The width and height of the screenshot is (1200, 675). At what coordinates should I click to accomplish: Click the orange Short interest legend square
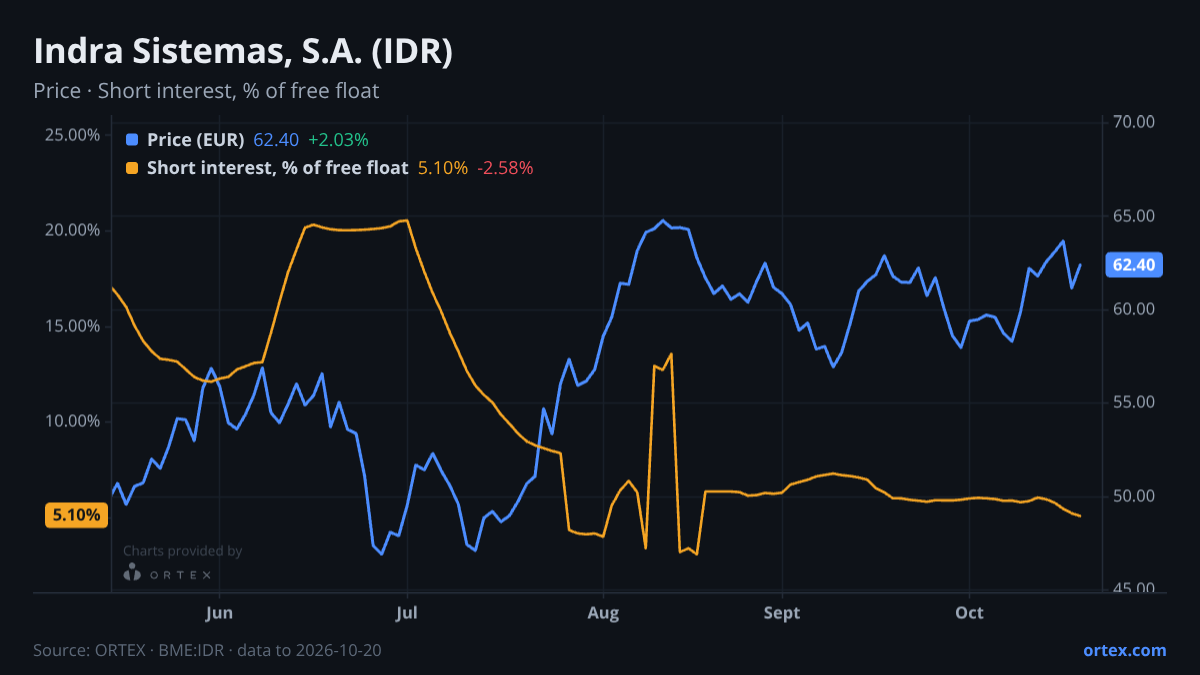(132, 168)
